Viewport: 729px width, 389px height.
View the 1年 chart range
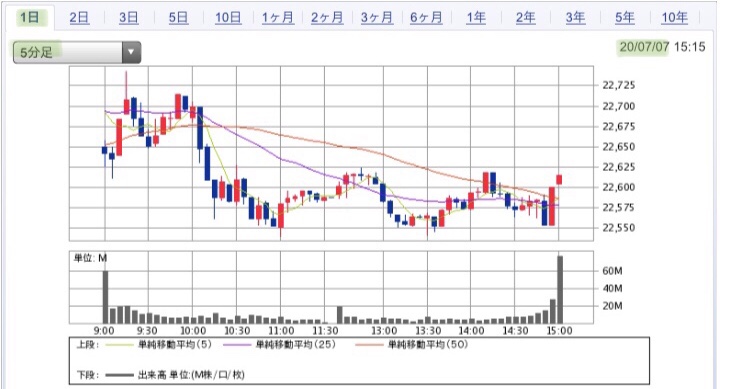[x=476, y=18]
